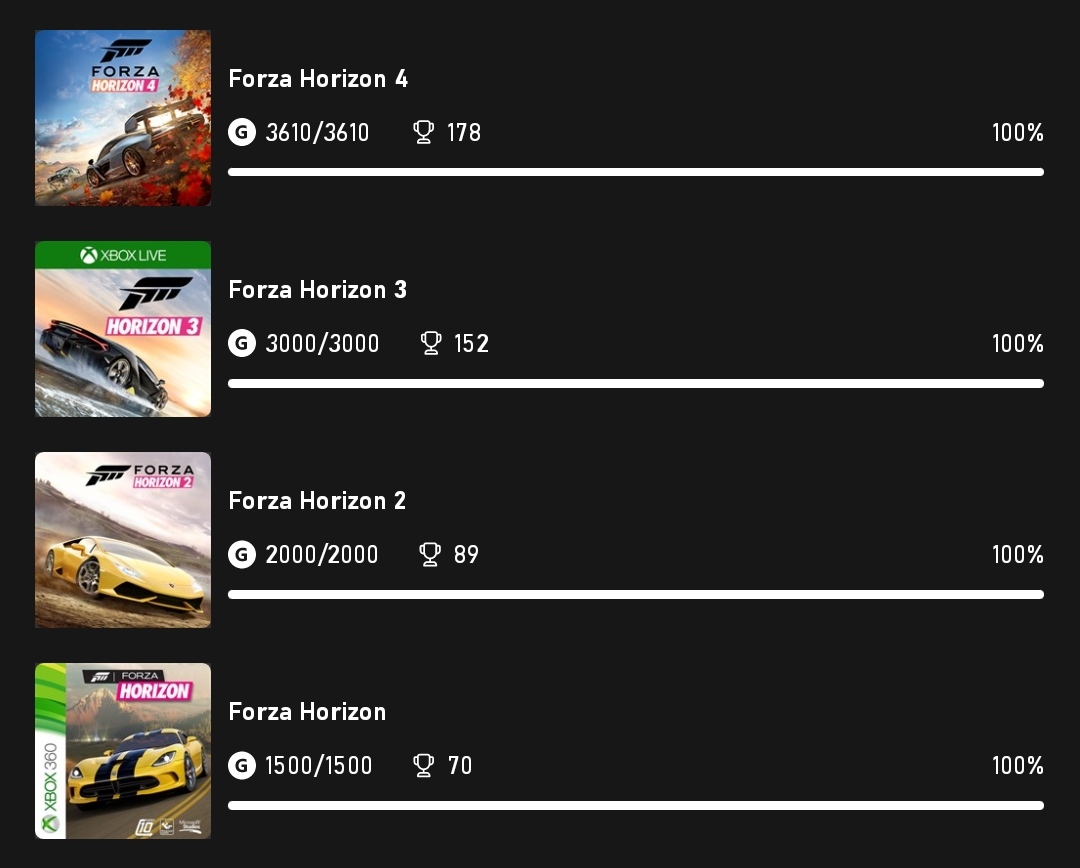Click the XBOX LIVE banner on Forza Horizon 3 art
Image resolution: width=1080 pixels, height=868 pixels.
click(x=122, y=255)
